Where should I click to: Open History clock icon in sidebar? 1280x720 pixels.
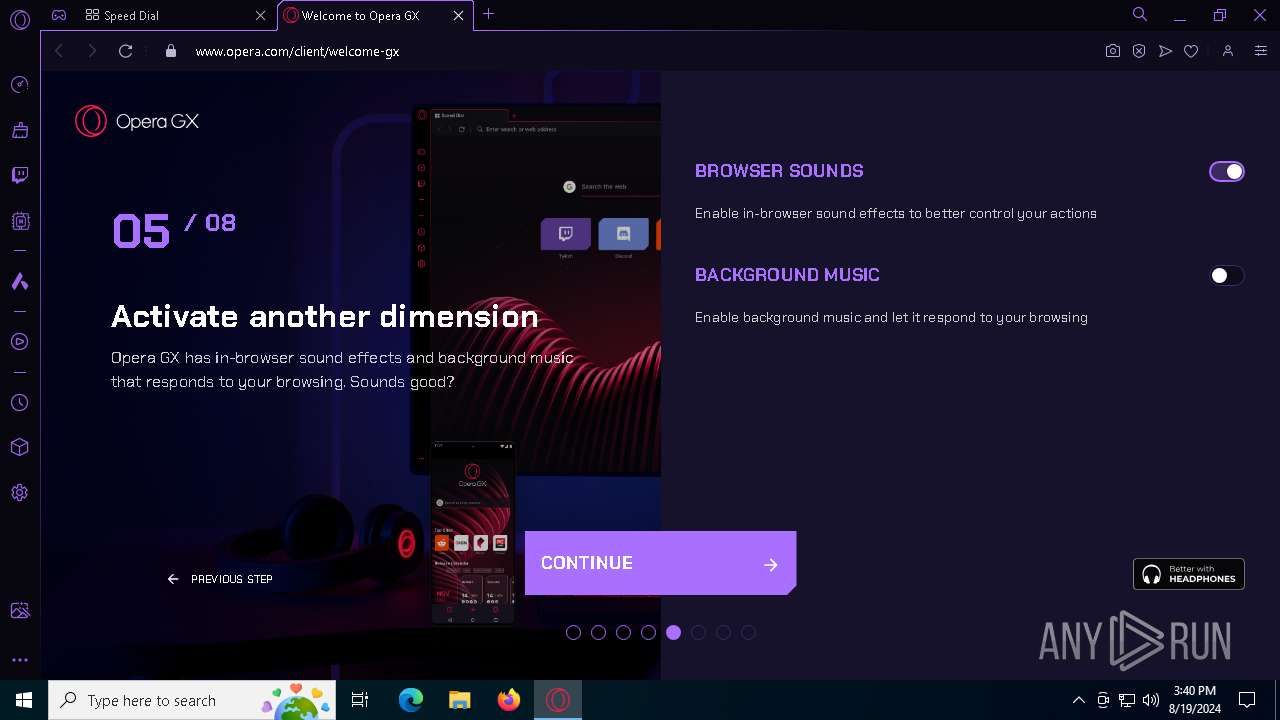click(19, 403)
